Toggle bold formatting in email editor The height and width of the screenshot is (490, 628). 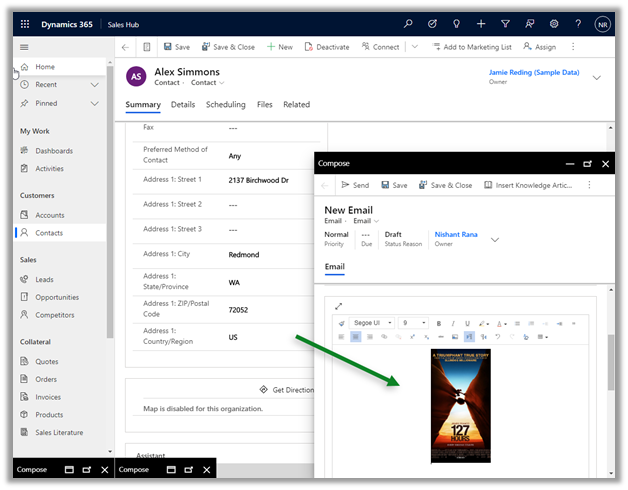438,323
